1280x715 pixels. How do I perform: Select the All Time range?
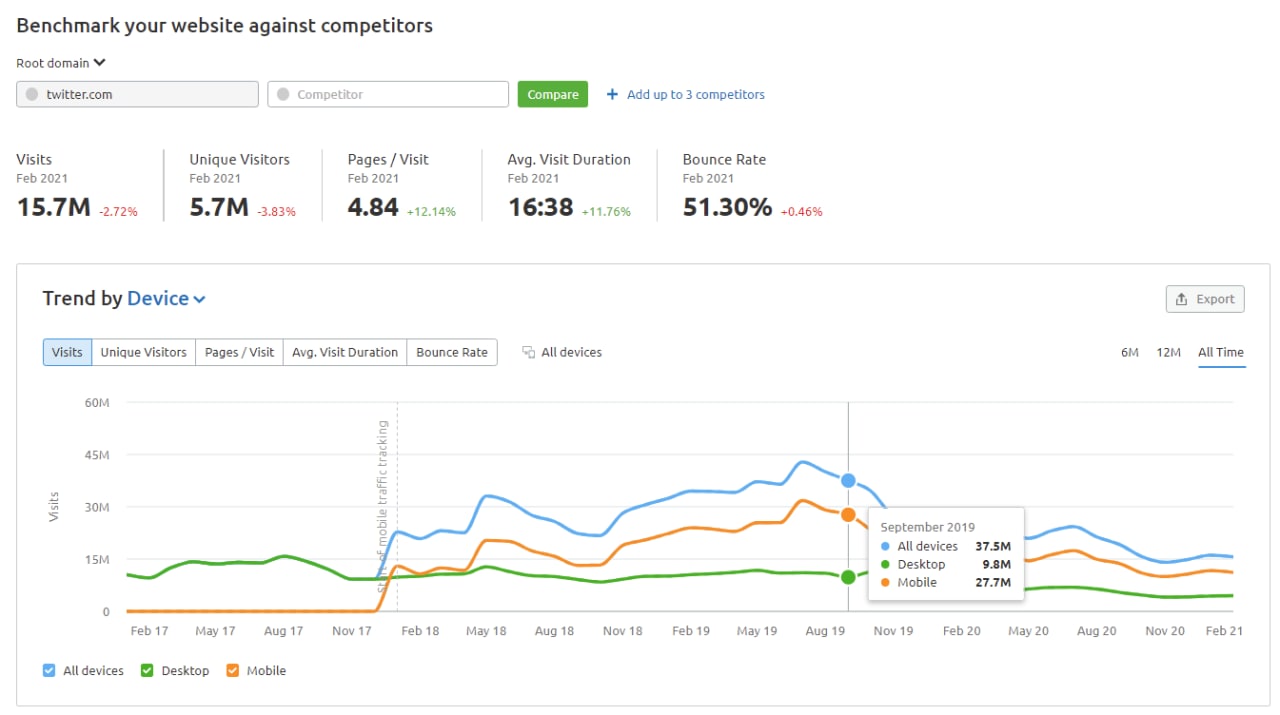(x=1221, y=352)
